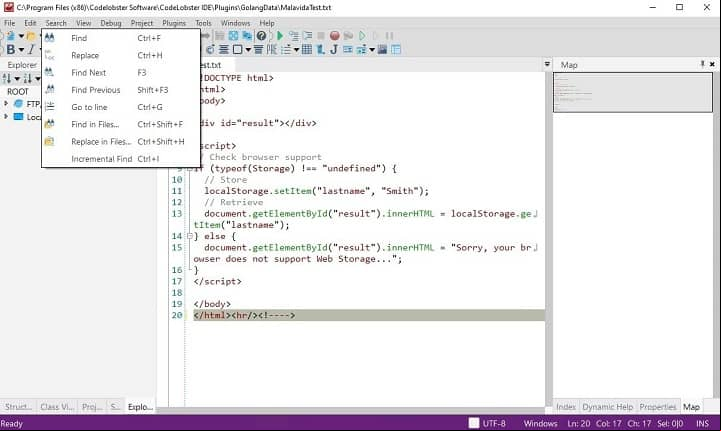
Task: Switch to the Struct tab
Action: pyautogui.click(x=18, y=407)
